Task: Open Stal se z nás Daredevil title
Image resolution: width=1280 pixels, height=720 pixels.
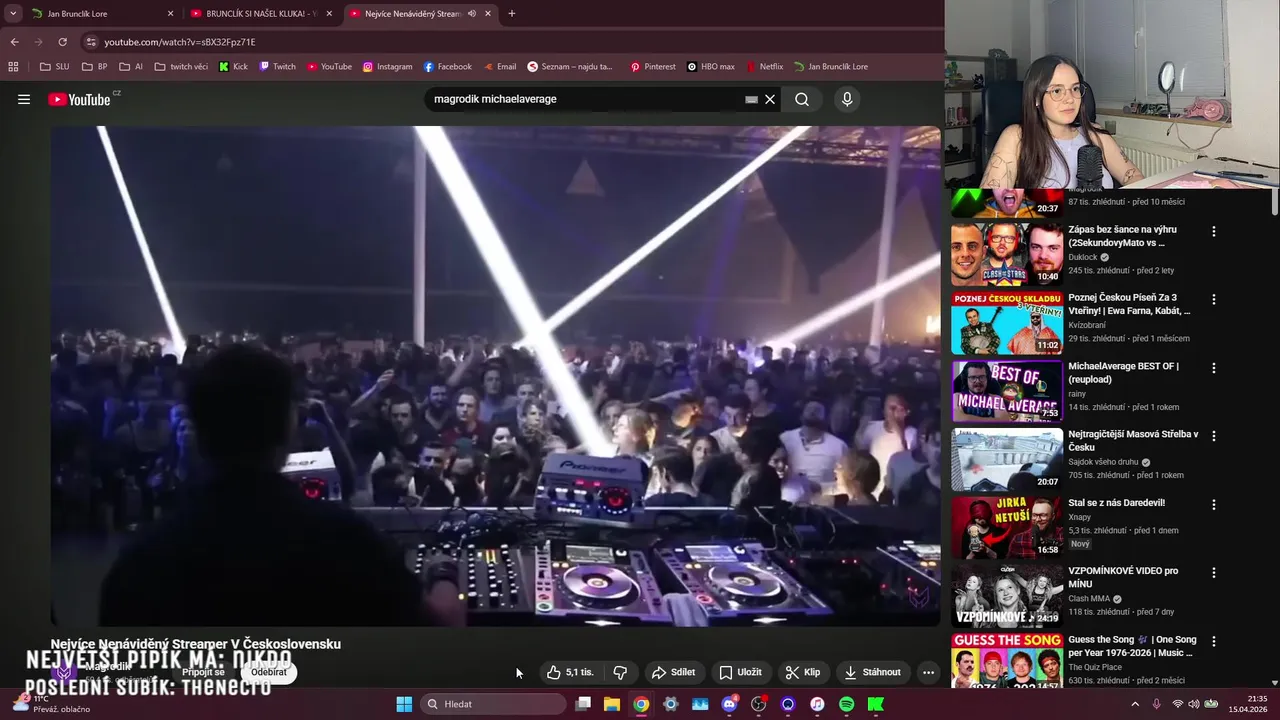Action: click(1116, 503)
